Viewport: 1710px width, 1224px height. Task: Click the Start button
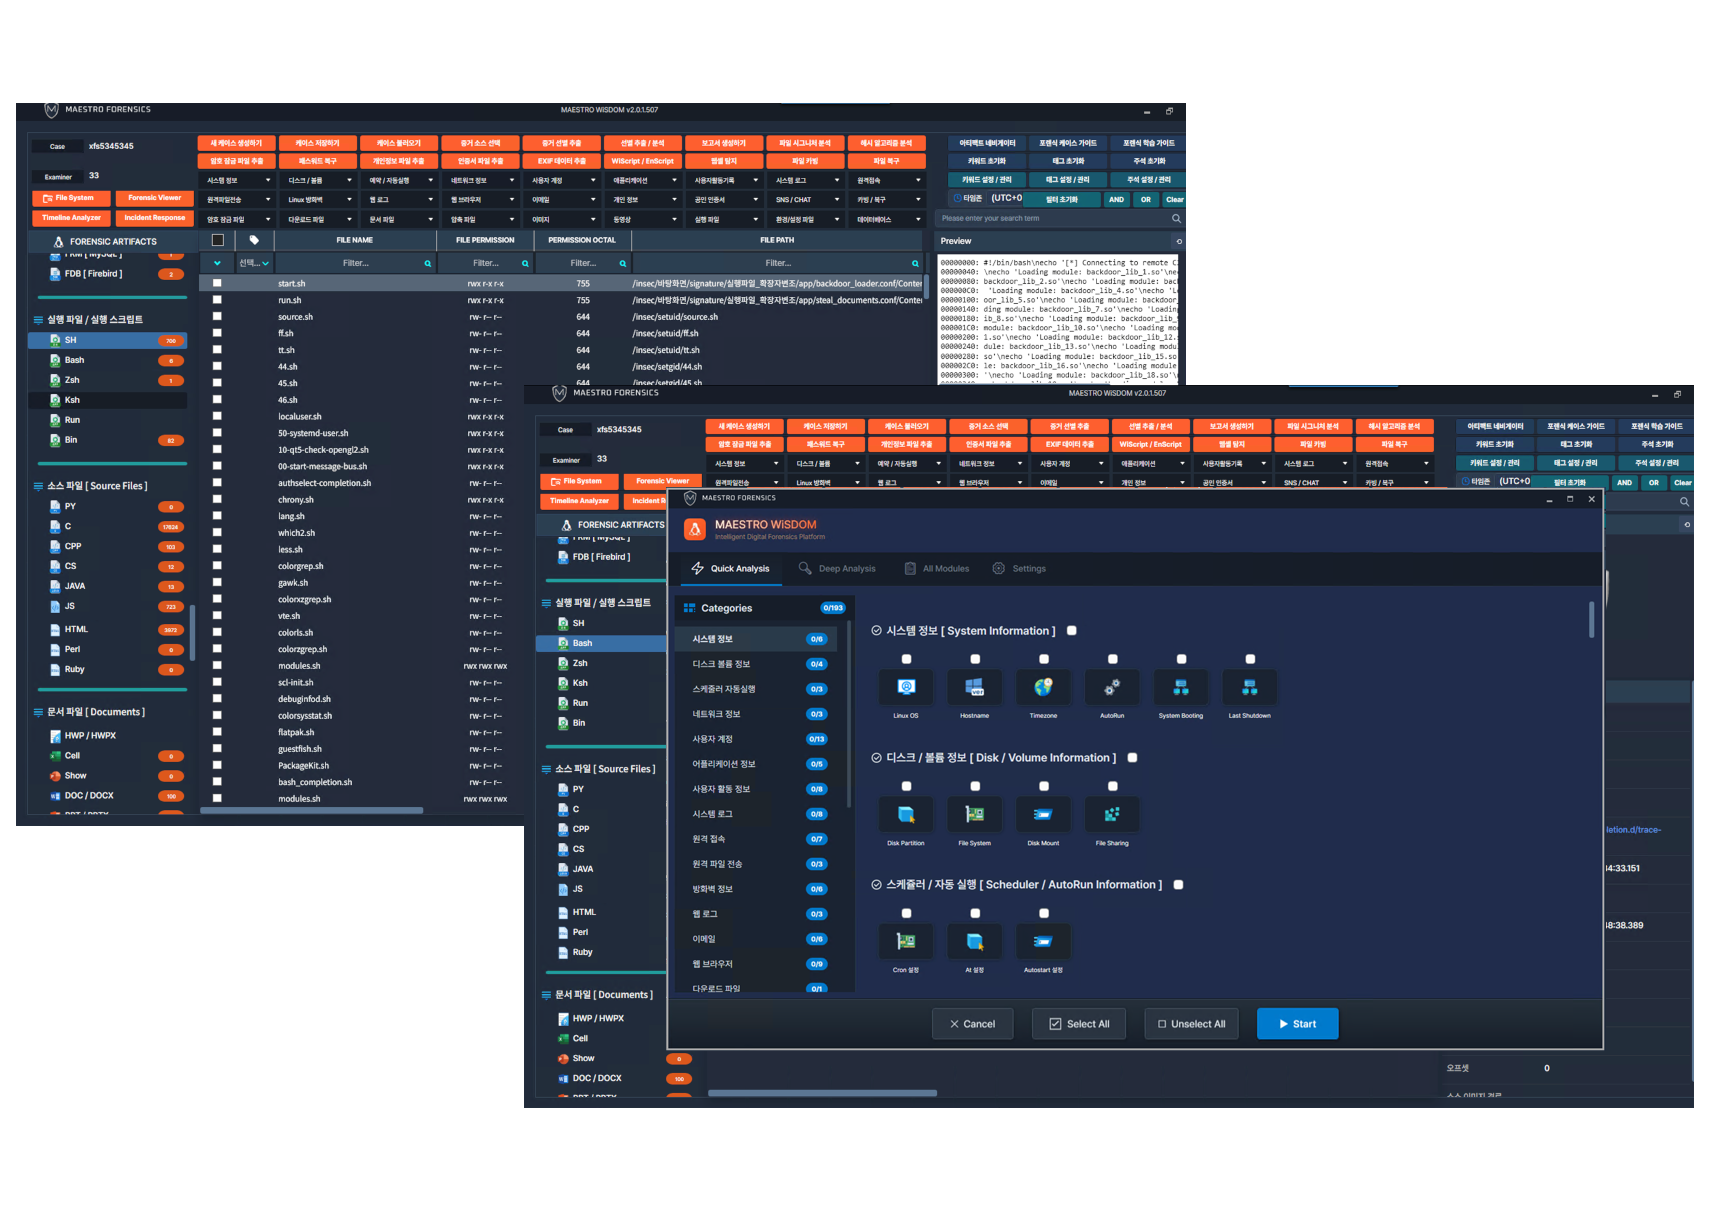click(1297, 1024)
